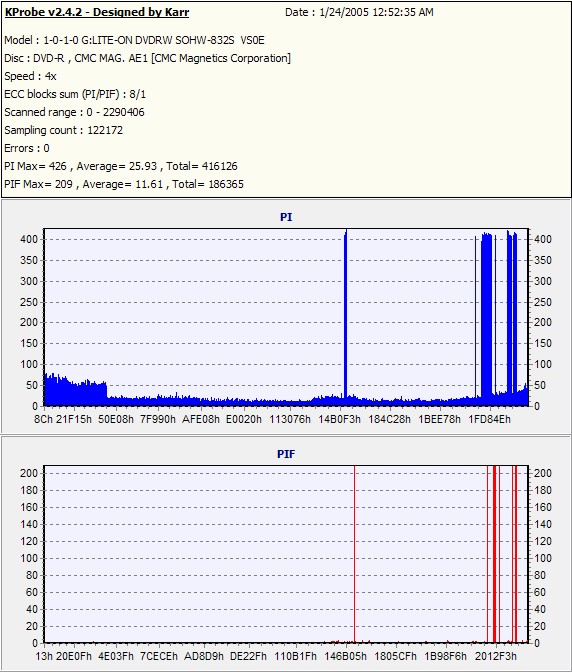This screenshot has width=572, height=672.
Task: Click the red PIF spike near 146B05h
Action: (354, 554)
